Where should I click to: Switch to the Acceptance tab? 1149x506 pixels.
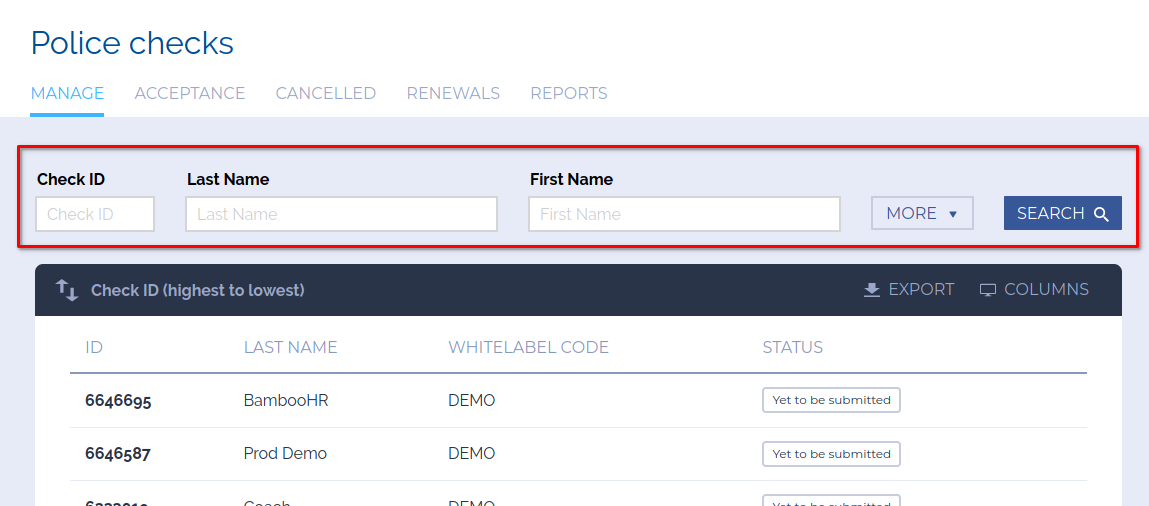[190, 93]
